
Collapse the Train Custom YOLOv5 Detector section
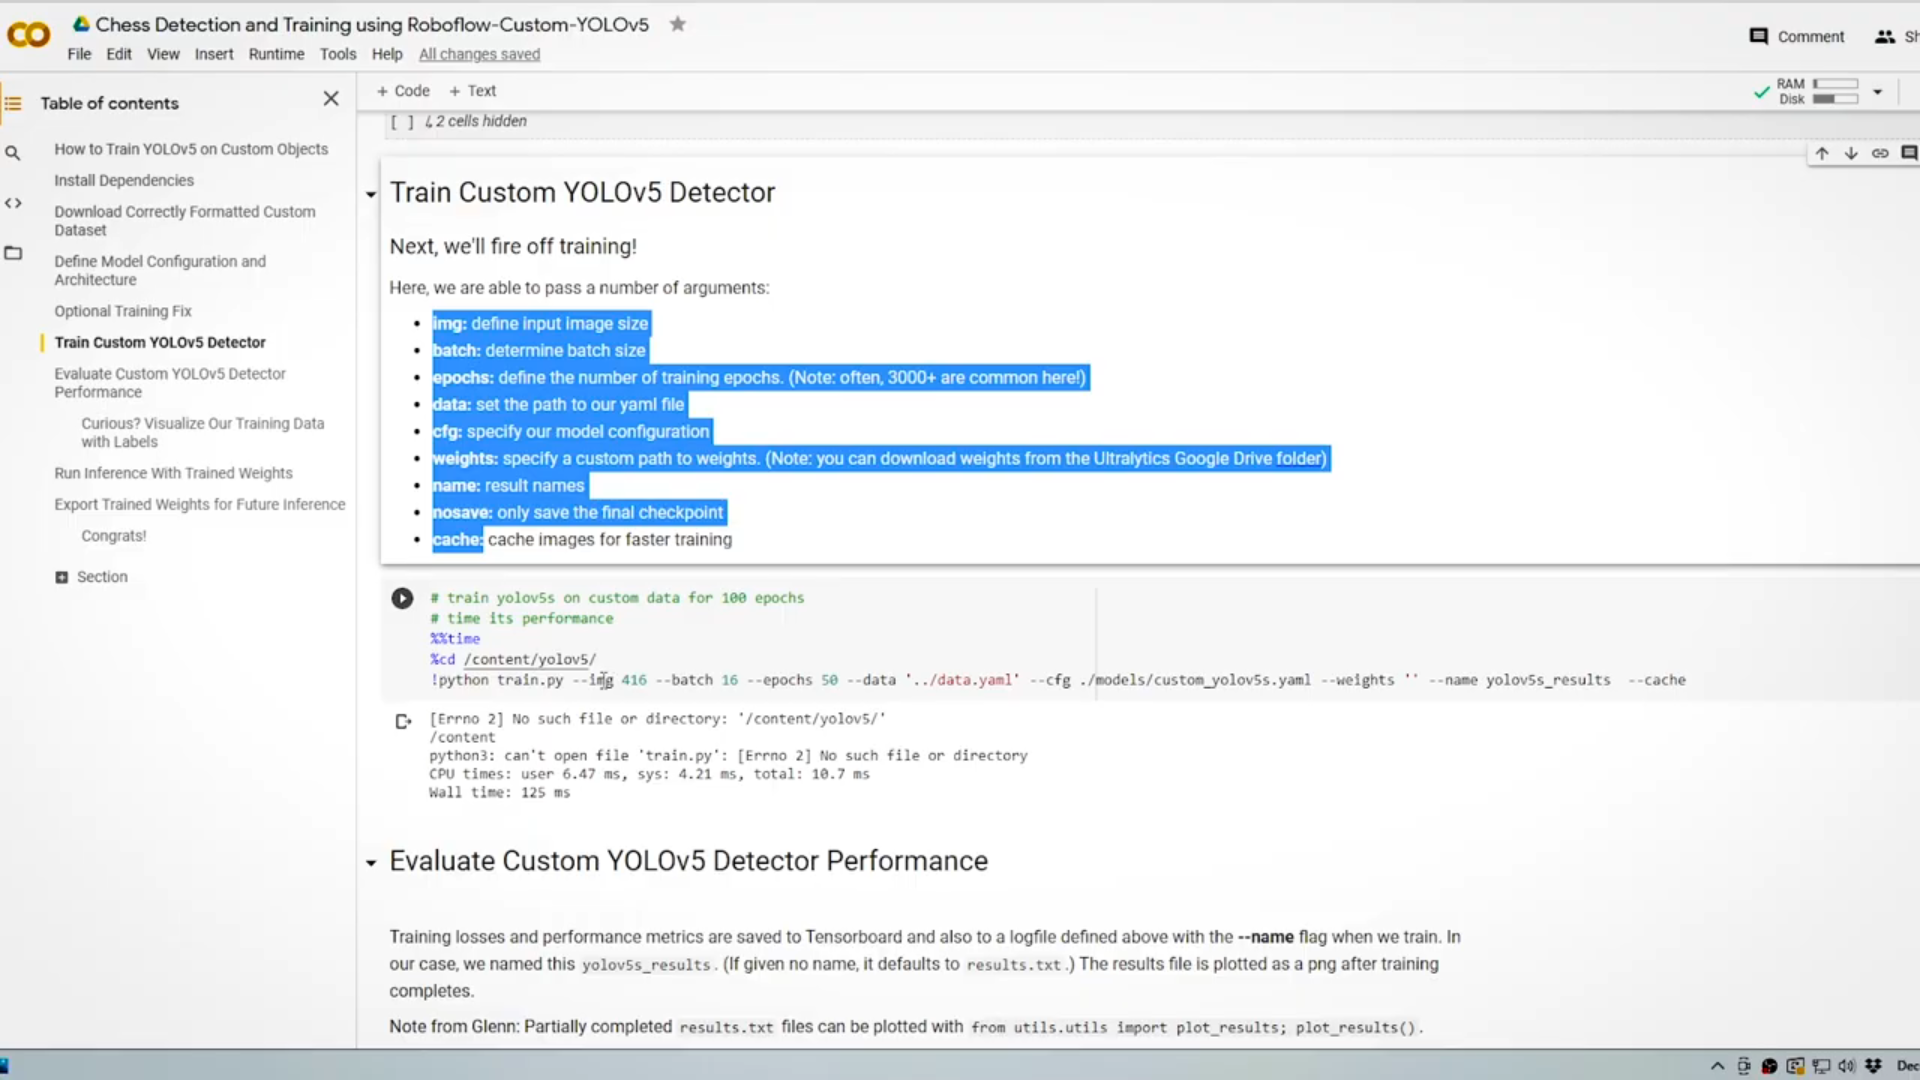[x=371, y=195]
